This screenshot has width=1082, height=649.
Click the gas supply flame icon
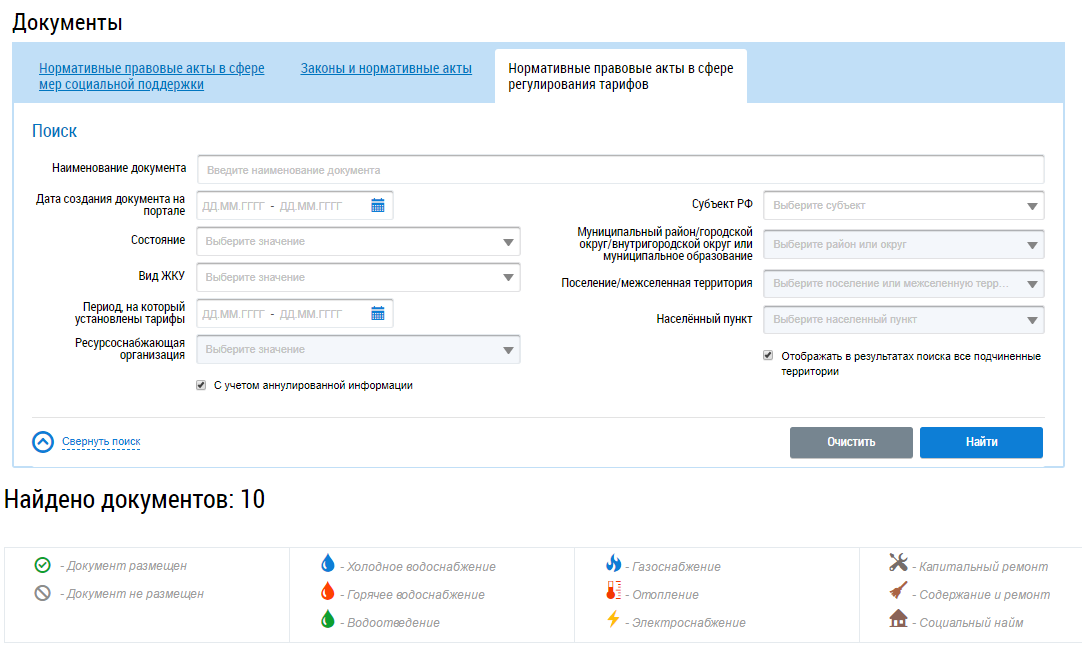point(613,564)
